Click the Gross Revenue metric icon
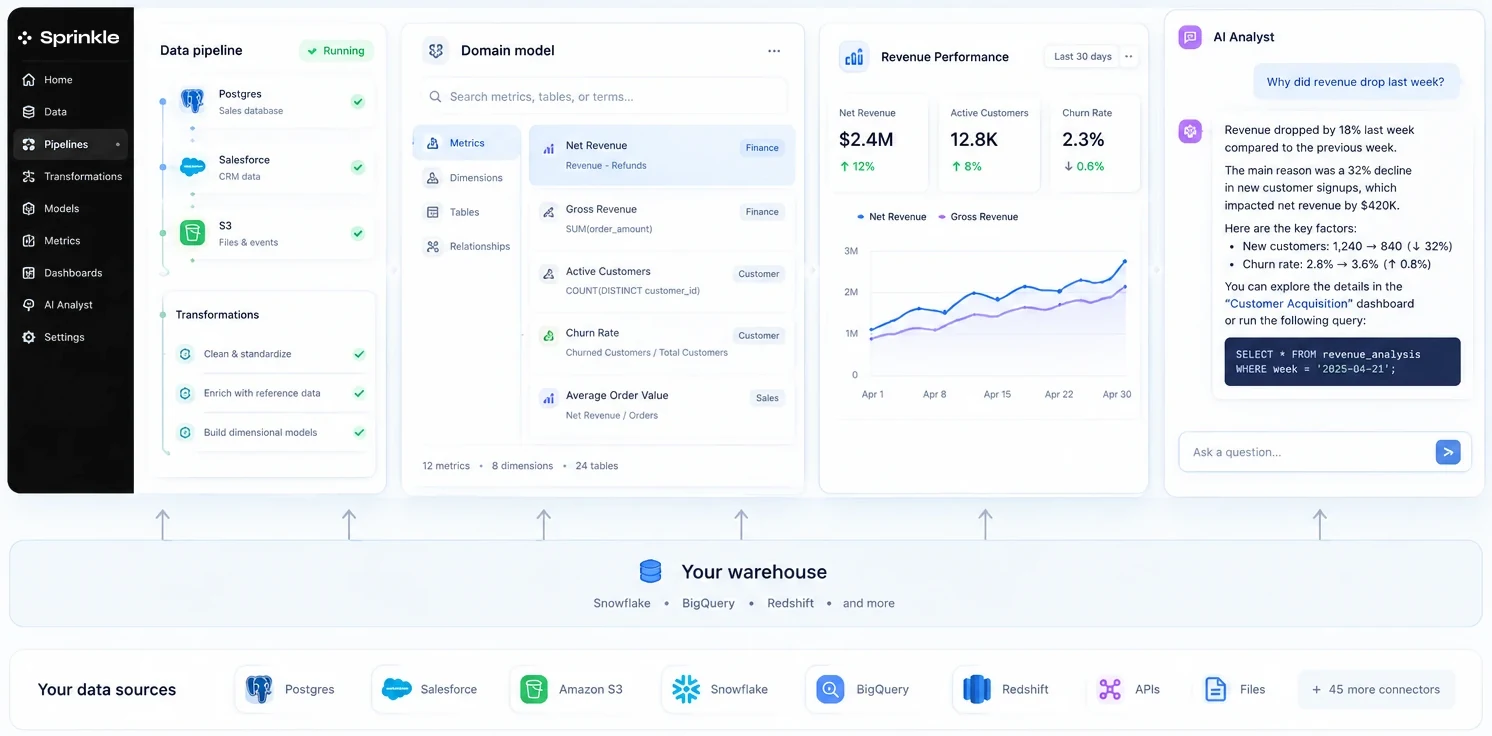 [x=548, y=212]
